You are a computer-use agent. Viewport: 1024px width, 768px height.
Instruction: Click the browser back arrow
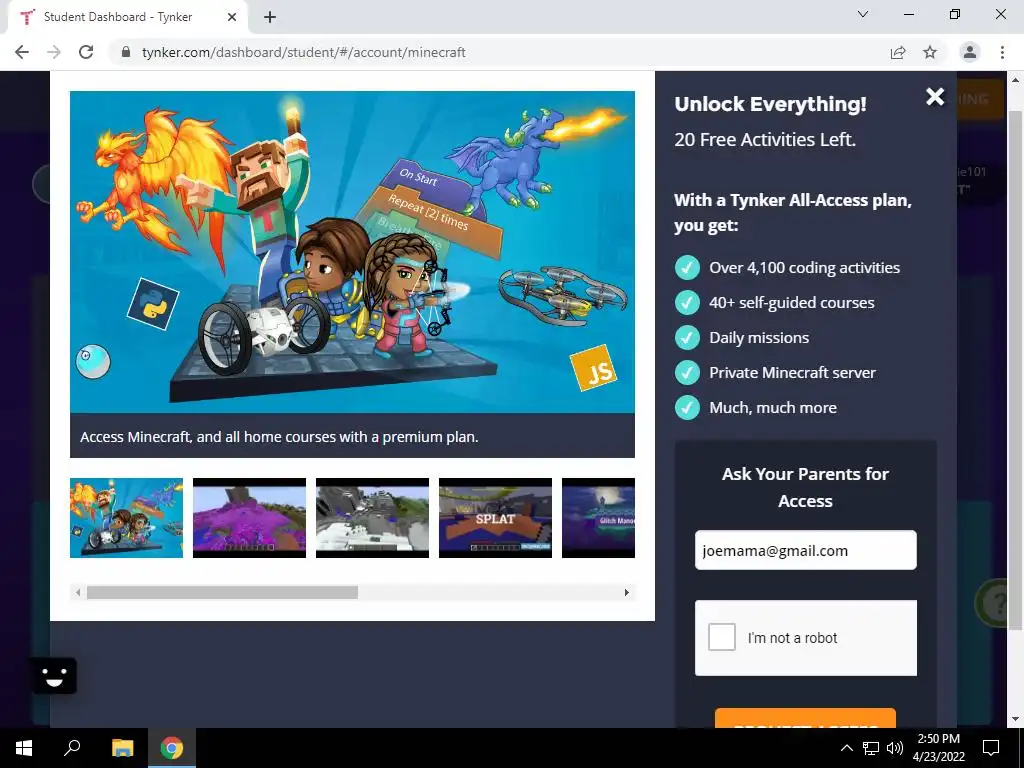tap(22, 52)
